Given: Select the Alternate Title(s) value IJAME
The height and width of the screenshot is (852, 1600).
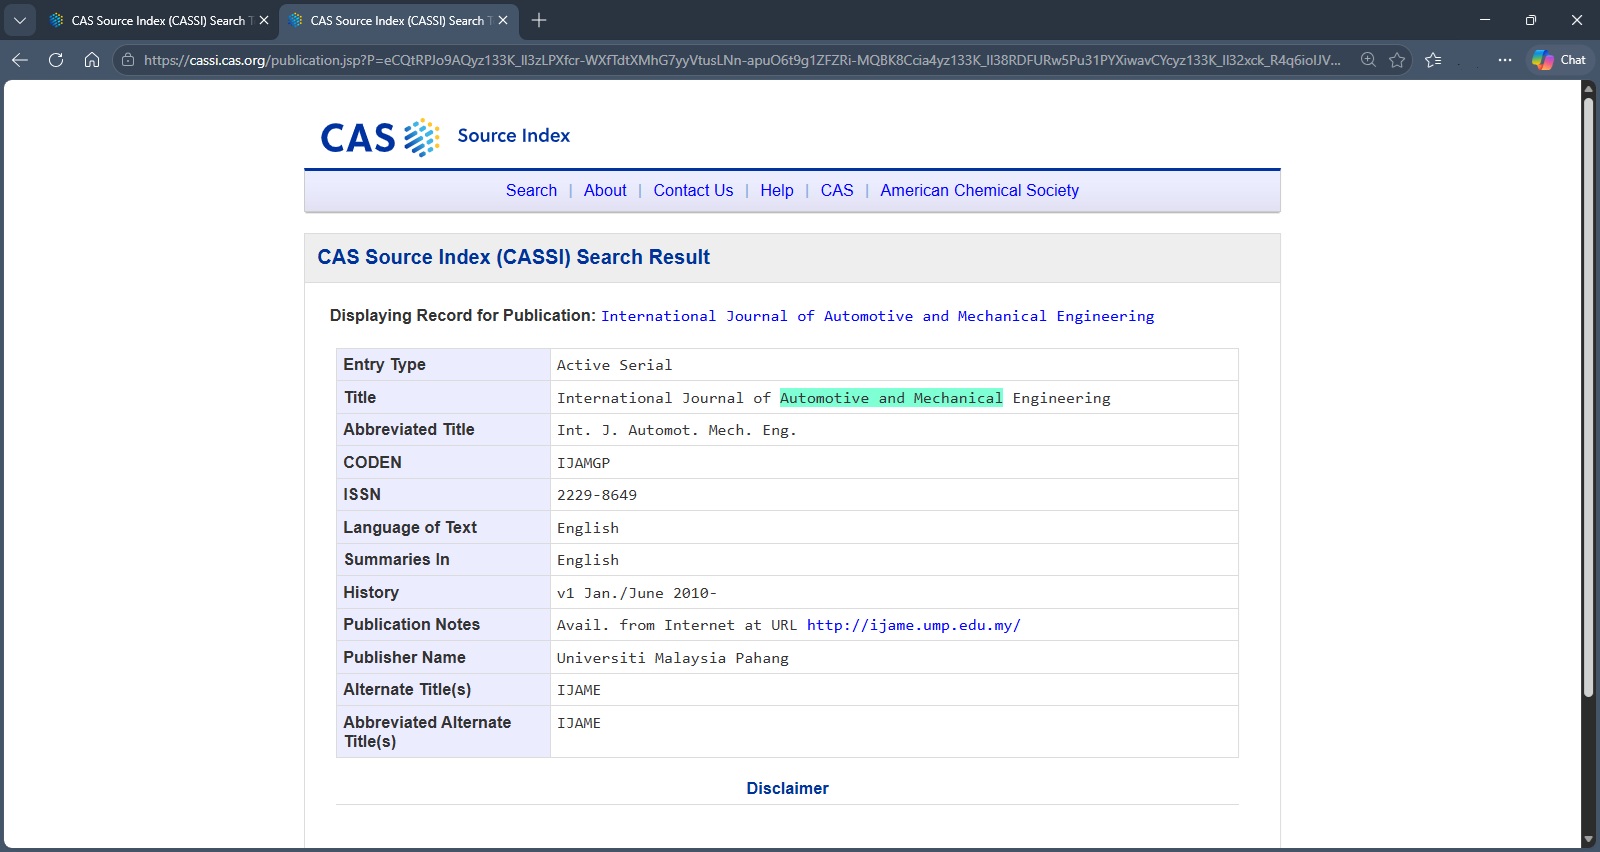Looking at the screenshot, I should 579,690.
